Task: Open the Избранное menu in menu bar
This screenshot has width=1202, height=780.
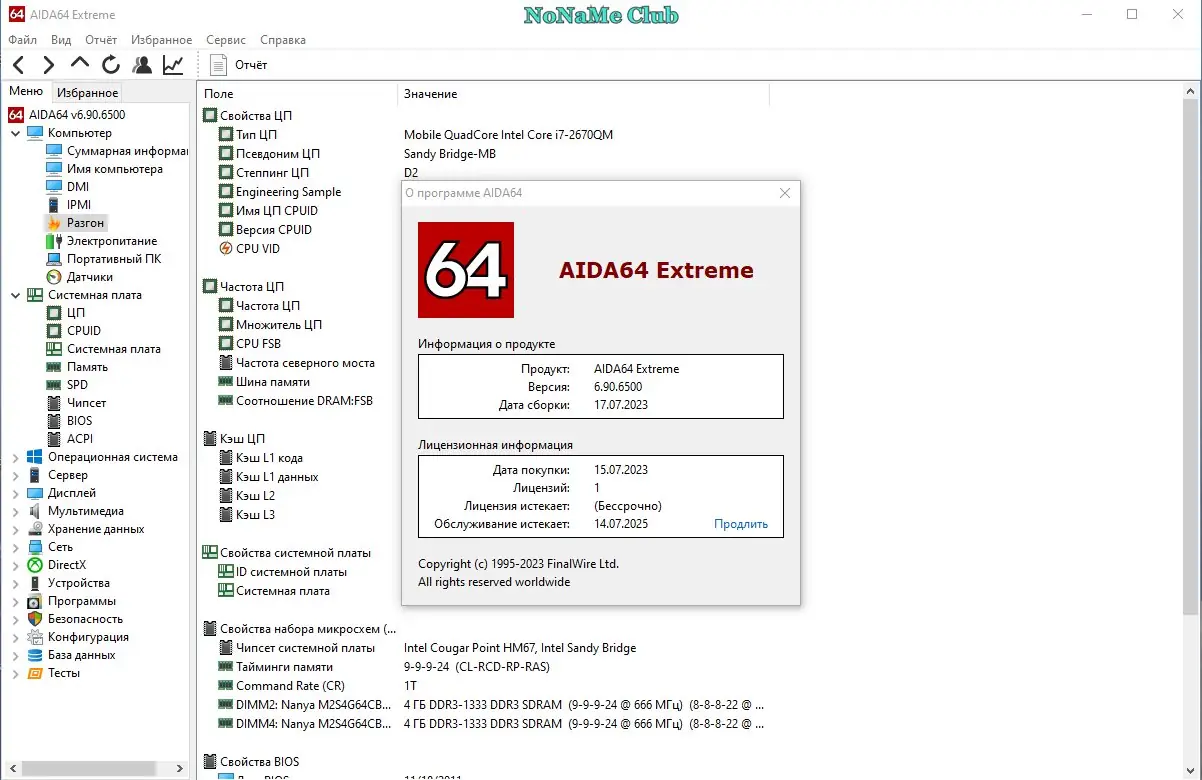Action: (x=161, y=40)
